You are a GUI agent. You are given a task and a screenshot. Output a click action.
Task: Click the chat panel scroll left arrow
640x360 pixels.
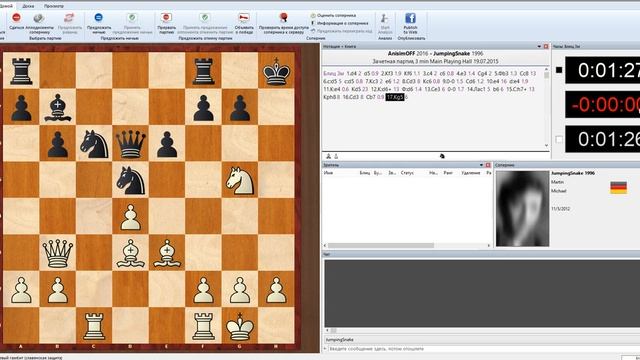point(327,330)
